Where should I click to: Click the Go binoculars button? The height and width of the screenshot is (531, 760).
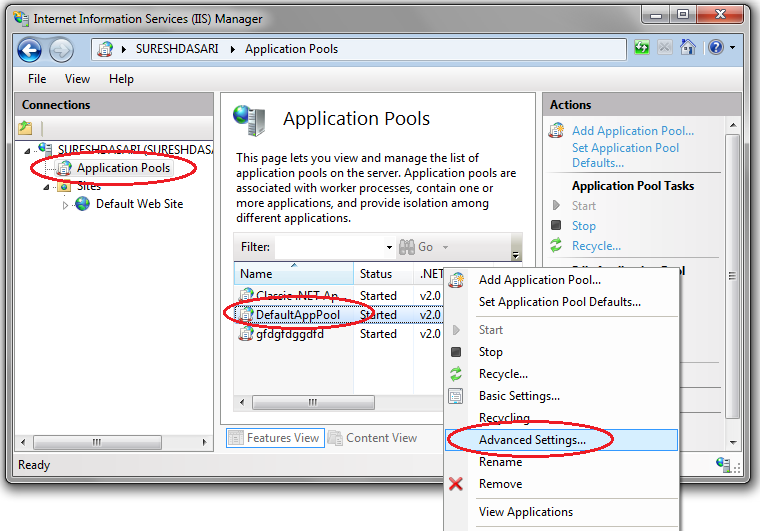[x=416, y=247]
